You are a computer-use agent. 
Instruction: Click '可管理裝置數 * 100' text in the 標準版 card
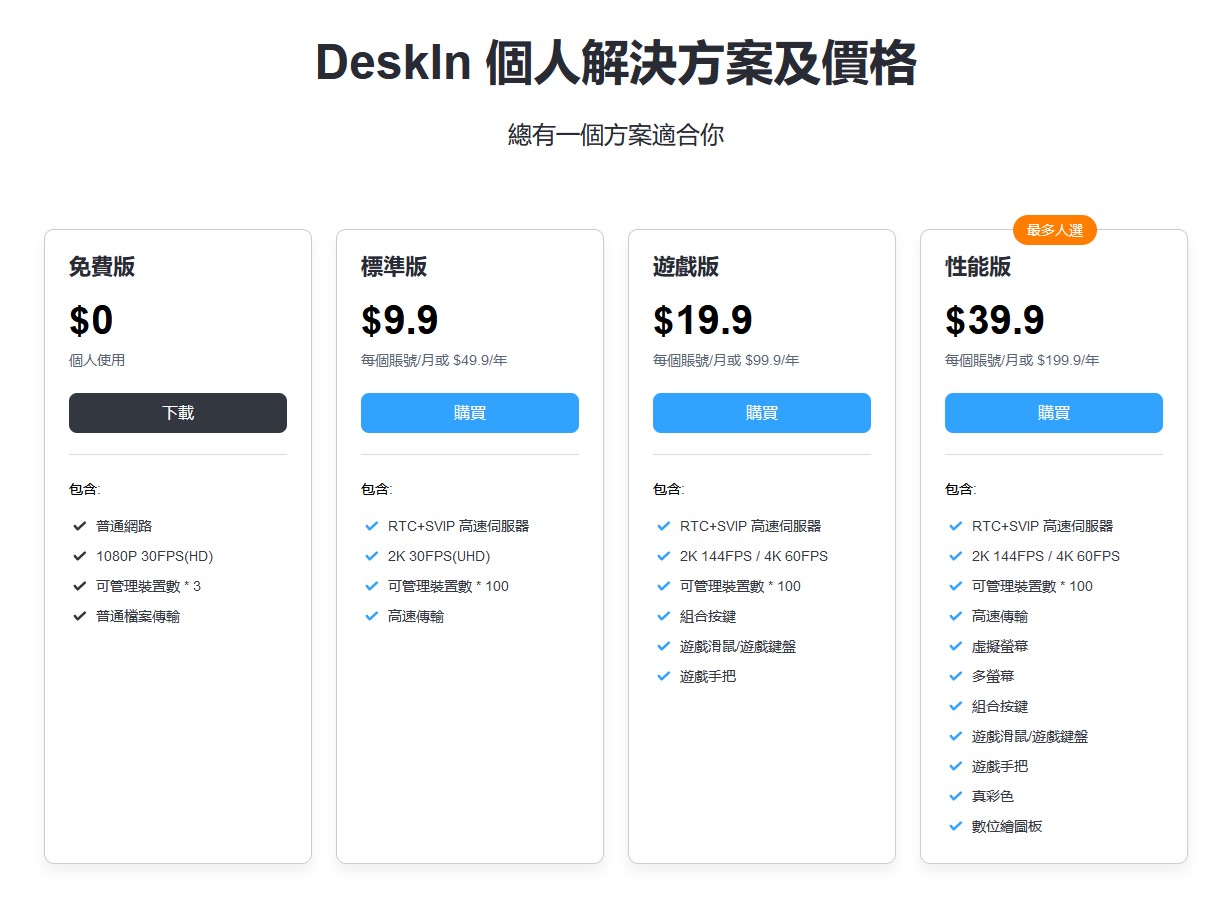448,586
